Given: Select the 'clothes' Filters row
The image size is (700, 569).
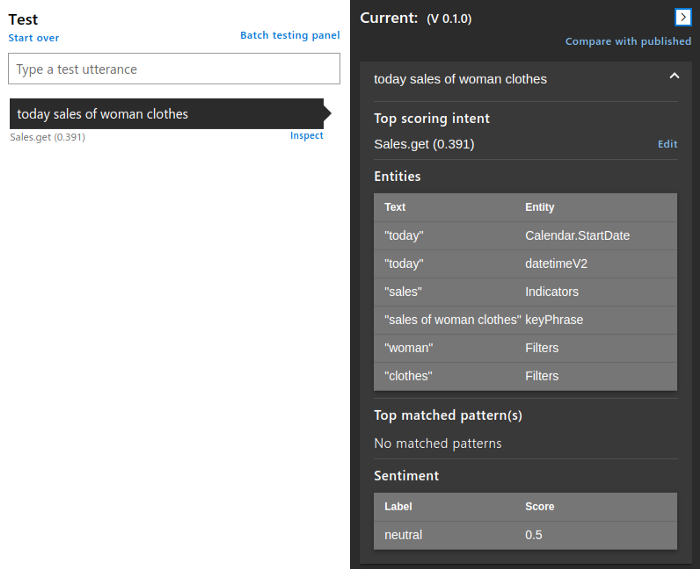Looking at the screenshot, I should pos(525,376).
